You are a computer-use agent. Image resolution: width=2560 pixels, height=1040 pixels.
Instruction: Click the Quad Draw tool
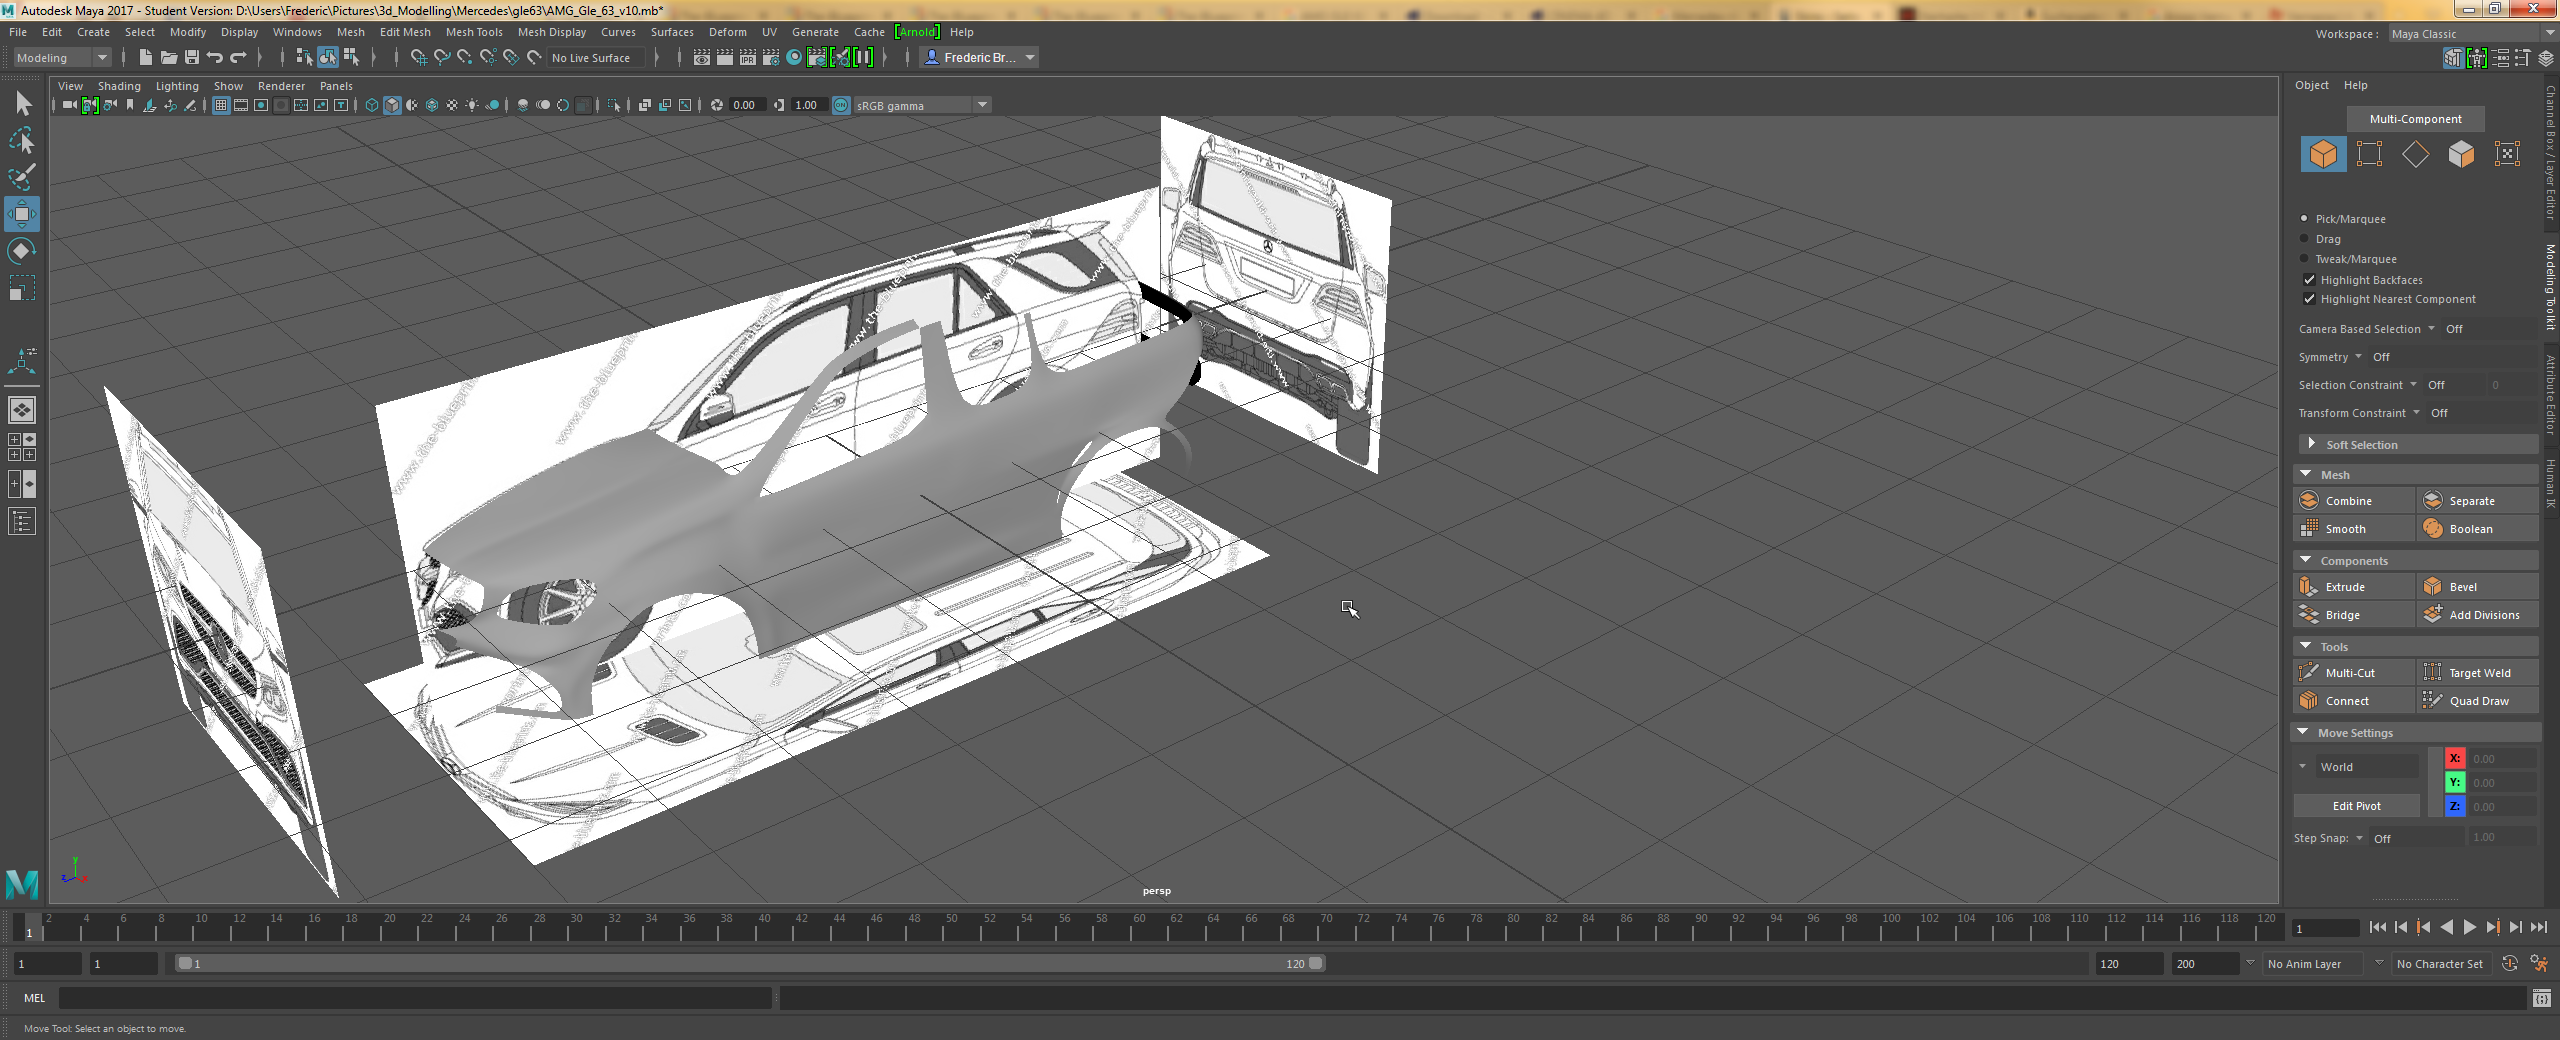2478,701
